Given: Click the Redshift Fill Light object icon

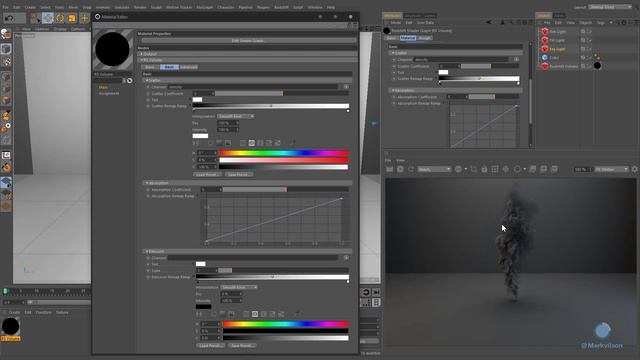Looking at the screenshot, I should 544,40.
